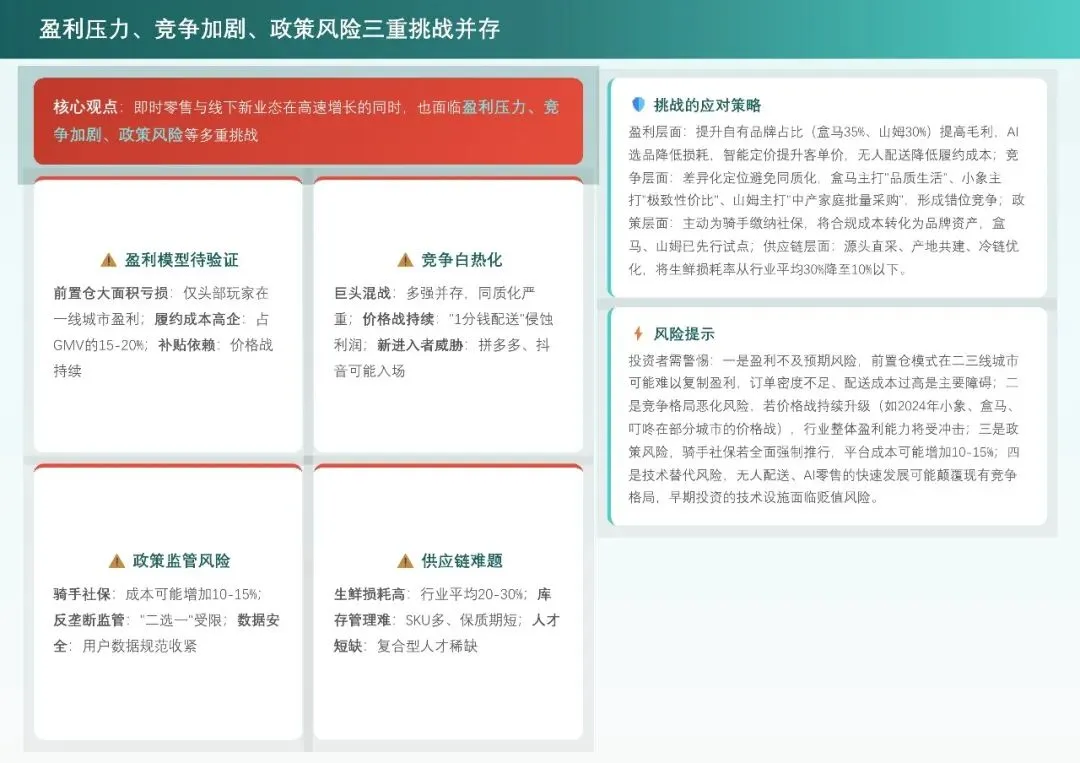Click the warning icon beside 盈利模型待验证
Viewport: 1080px width, 763px height.
pos(109,260)
